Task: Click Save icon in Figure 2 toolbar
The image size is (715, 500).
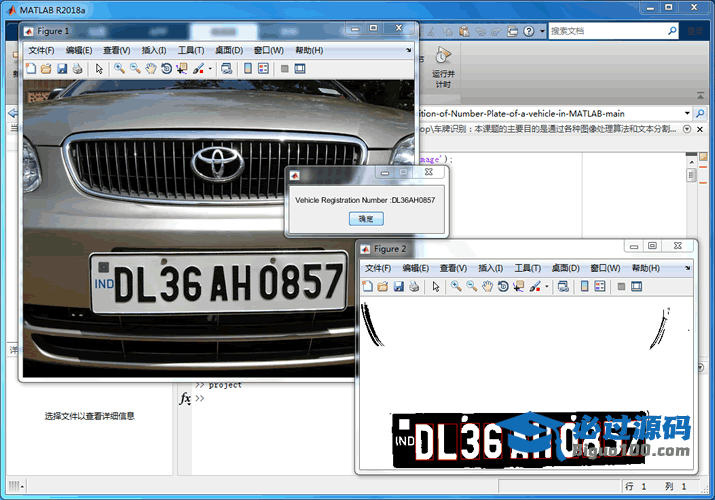Action: pyautogui.click(x=399, y=286)
